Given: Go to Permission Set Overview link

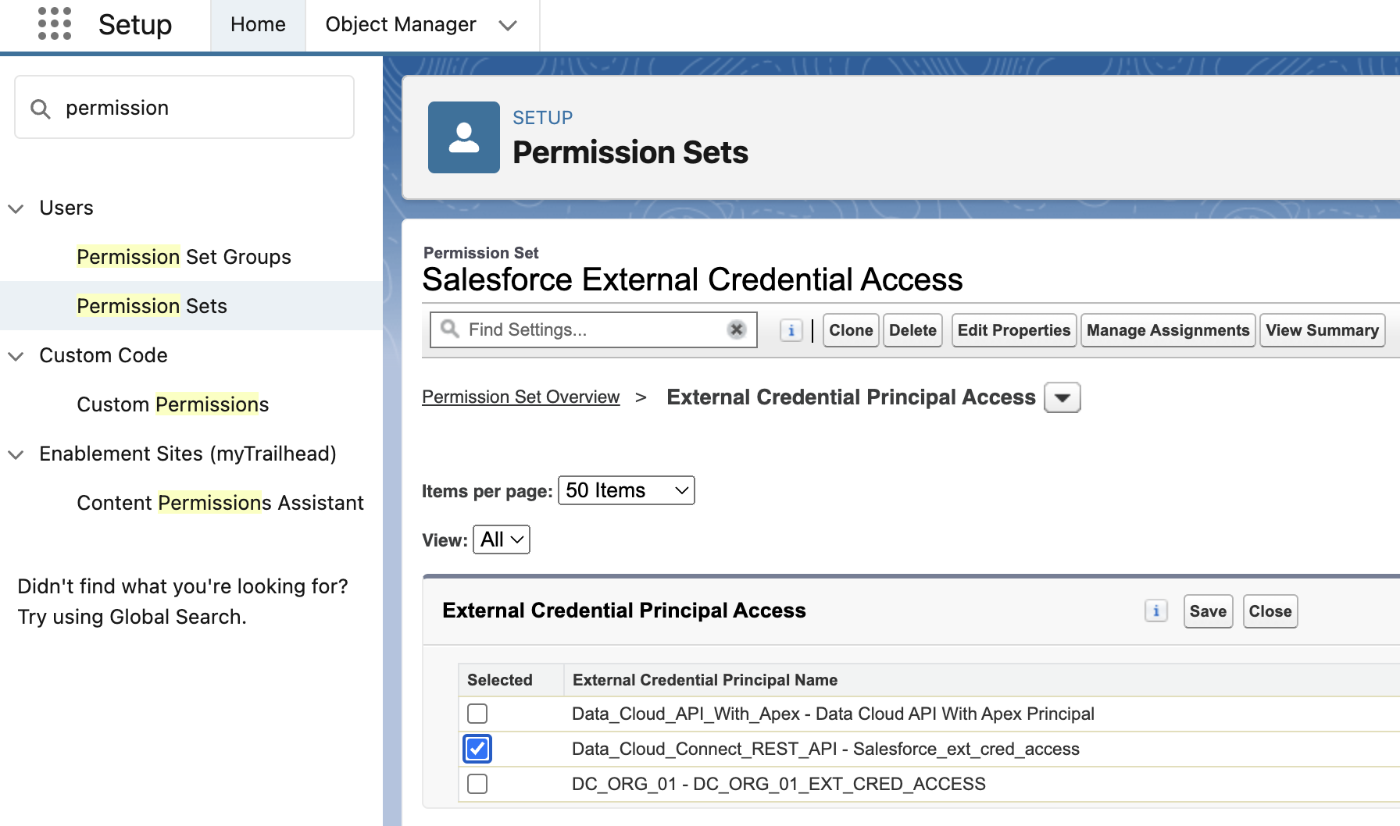Looking at the screenshot, I should 521,397.
